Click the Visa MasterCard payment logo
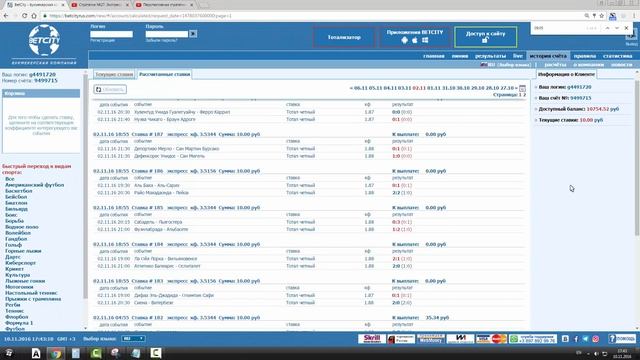 491,339
